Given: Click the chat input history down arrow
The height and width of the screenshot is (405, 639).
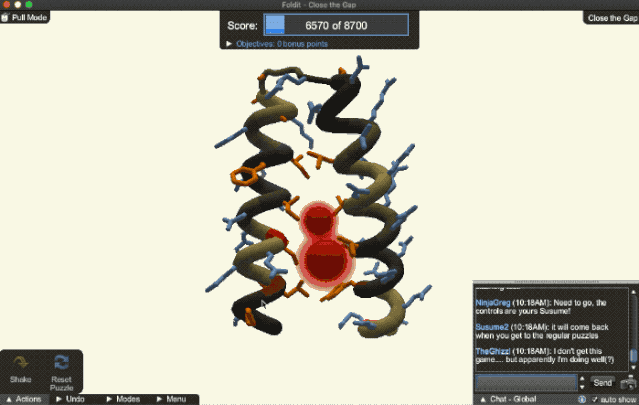Looking at the screenshot, I should [582, 387].
